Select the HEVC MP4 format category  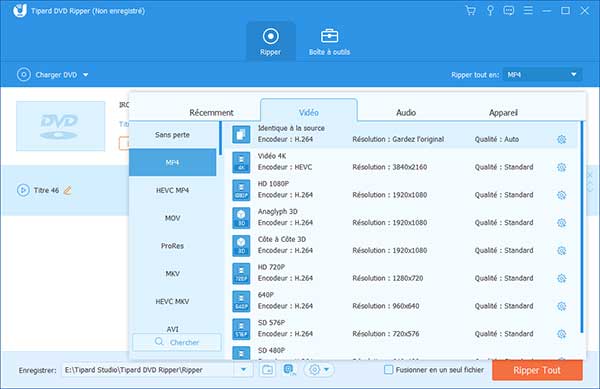tap(172, 190)
